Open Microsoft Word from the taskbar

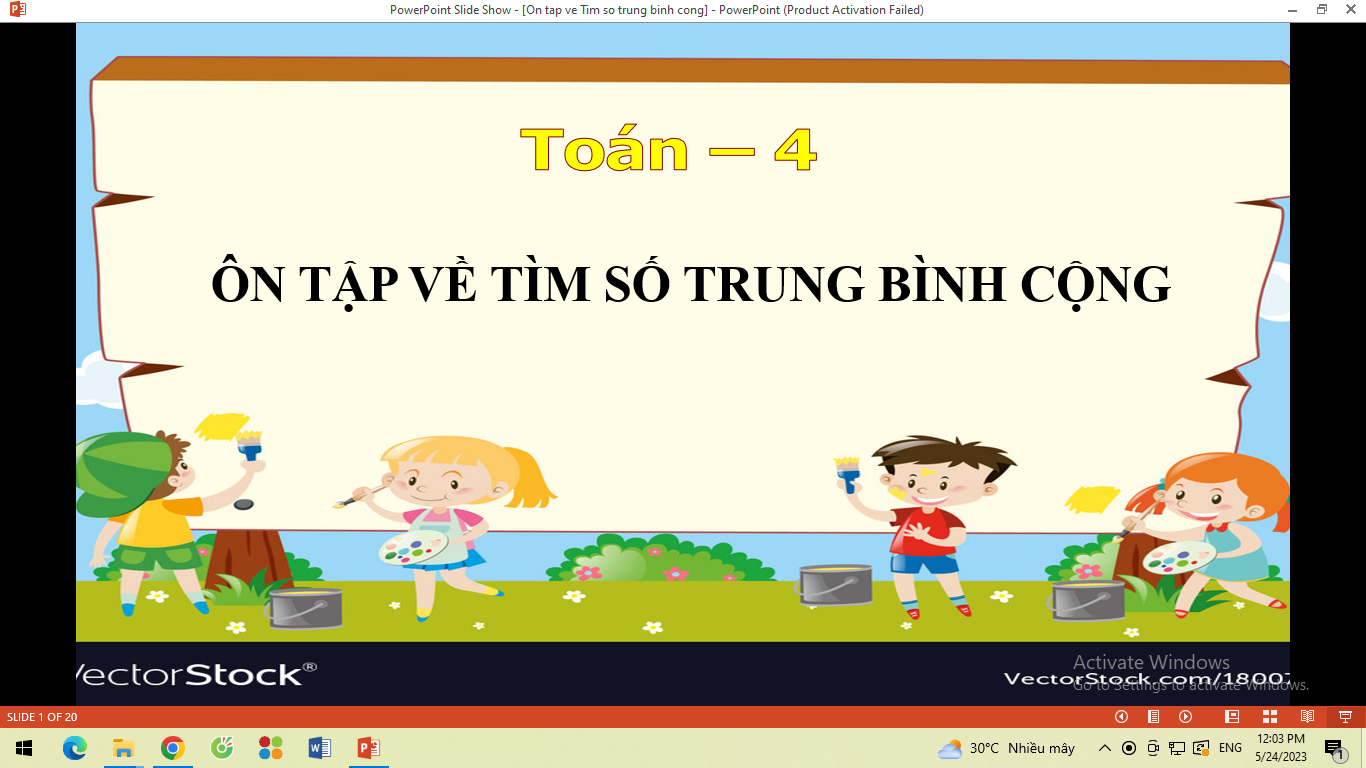(320, 748)
